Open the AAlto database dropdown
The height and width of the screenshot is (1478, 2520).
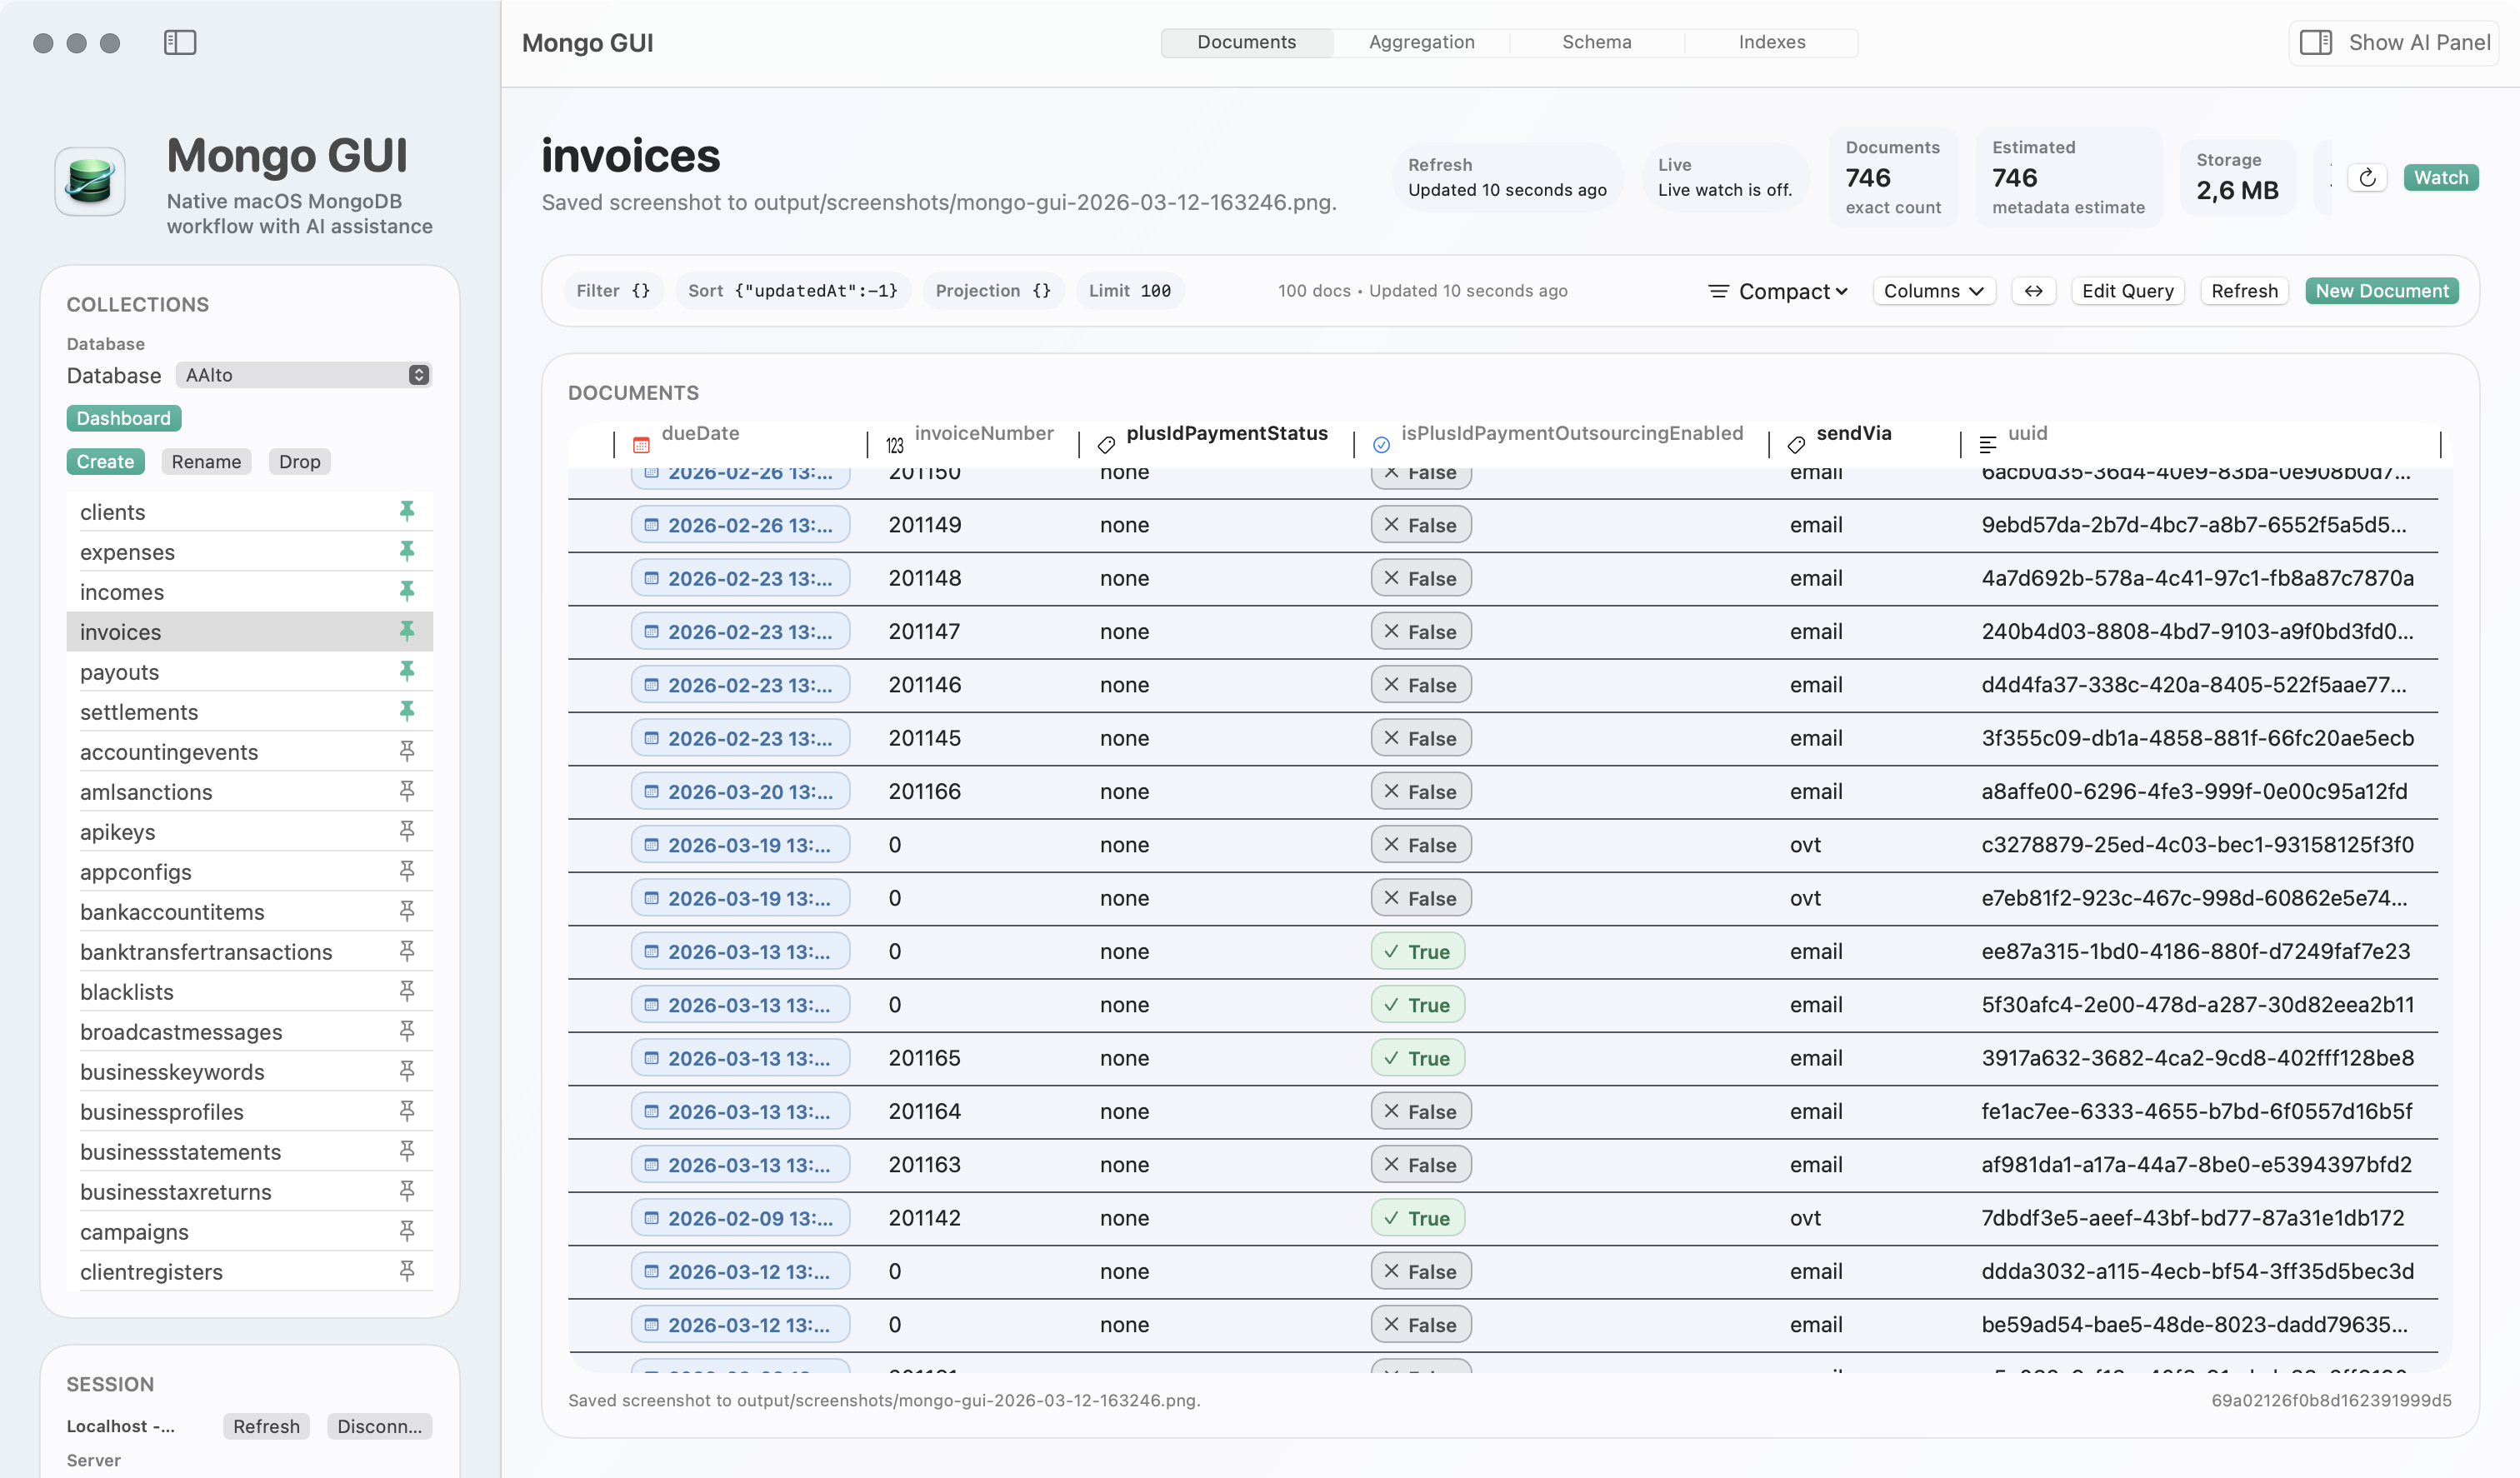point(304,375)
